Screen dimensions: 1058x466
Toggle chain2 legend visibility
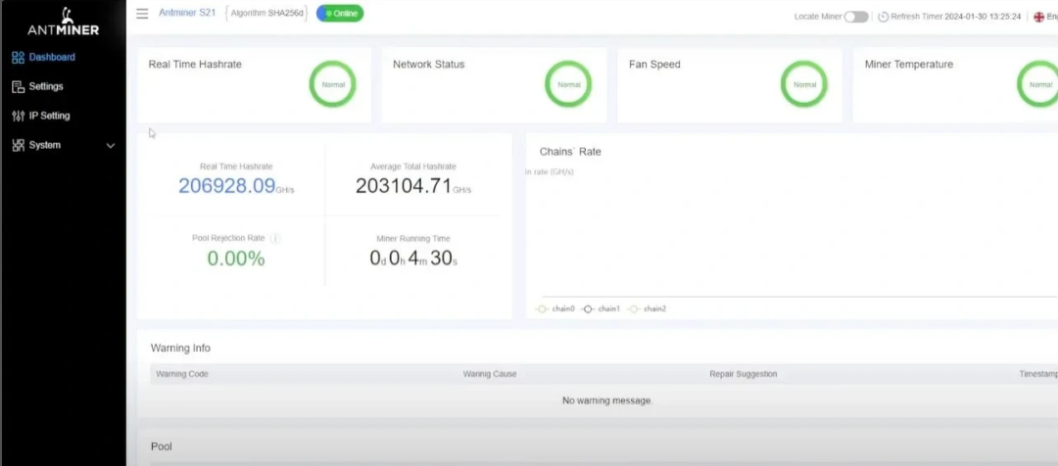[646, 309]
